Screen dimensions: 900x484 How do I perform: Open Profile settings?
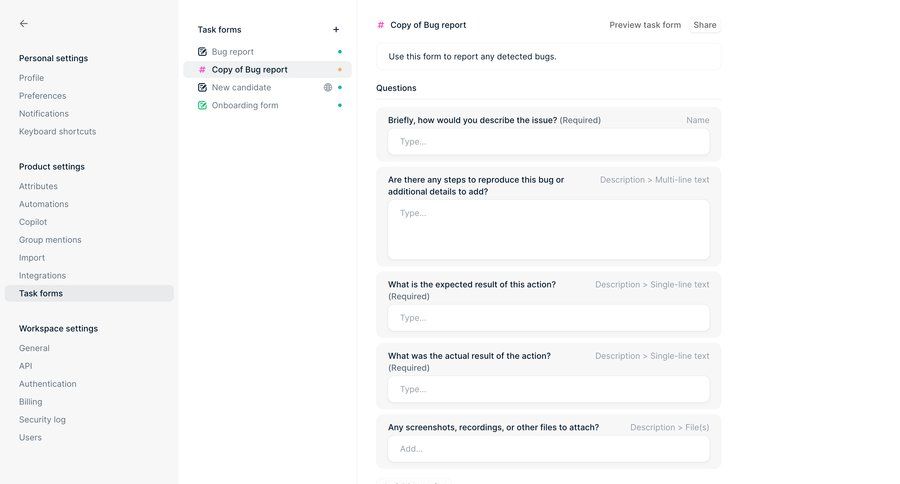click(x=32, y=78)
